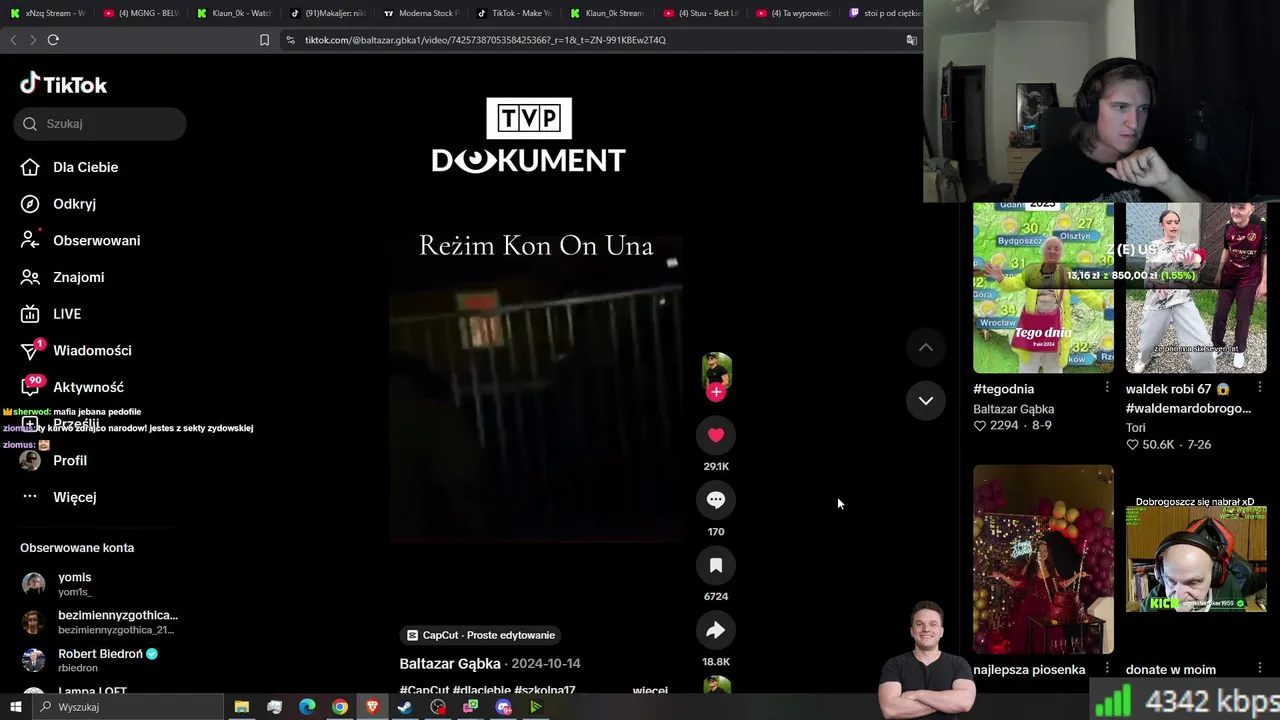The image size is (1280, 720).
Task: Switch to stoi p od ciężkie Twitch tab
Action: click(885, 13)
